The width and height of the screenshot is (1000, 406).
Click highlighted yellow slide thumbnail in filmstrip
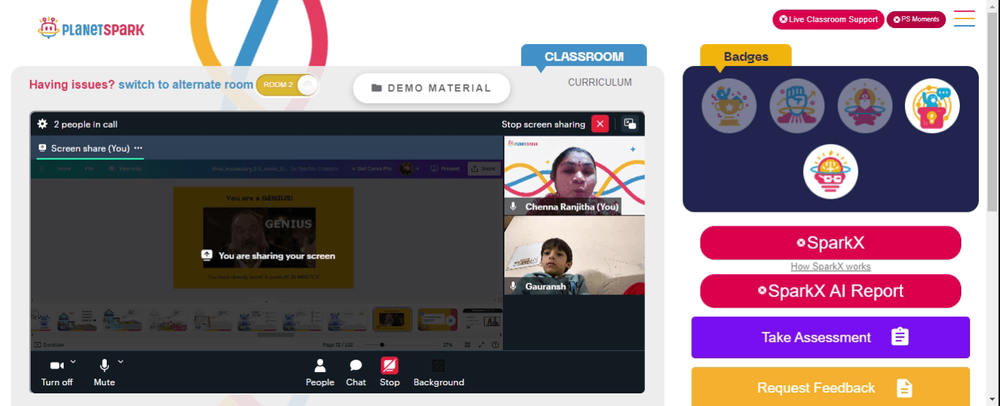[x=392, y=319]
